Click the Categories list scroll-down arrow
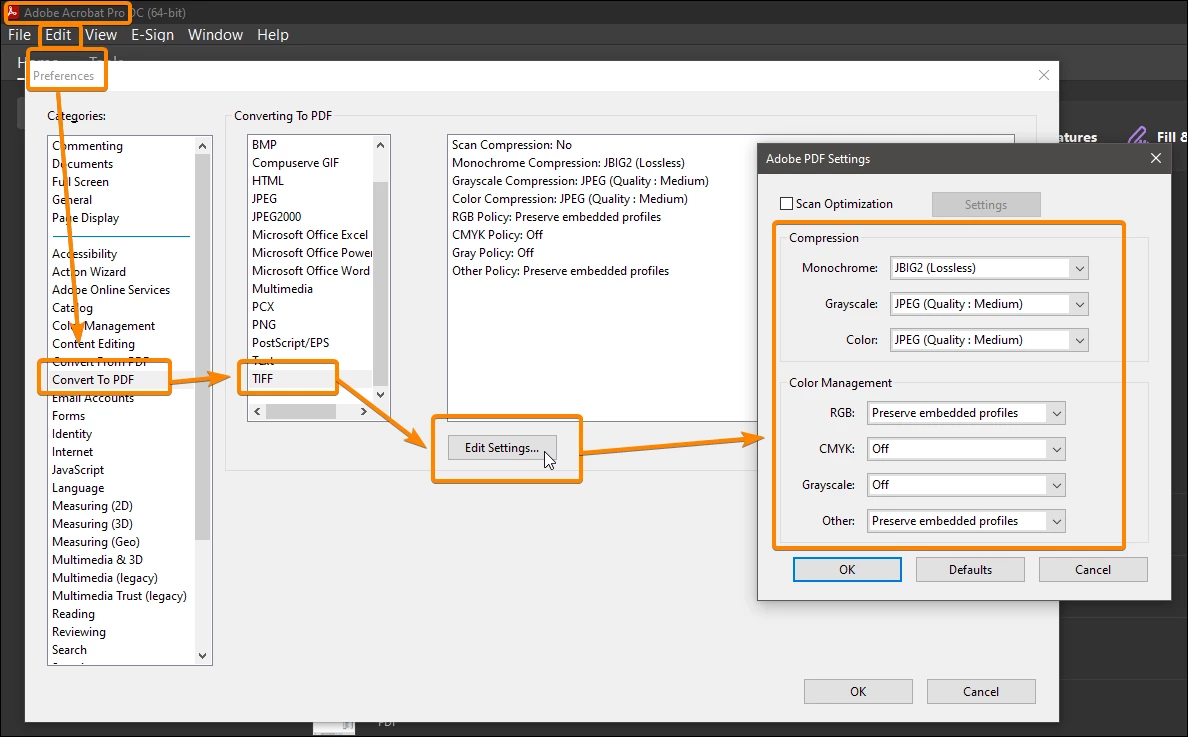Screen dimensions: 1188x737 point(202,656)
